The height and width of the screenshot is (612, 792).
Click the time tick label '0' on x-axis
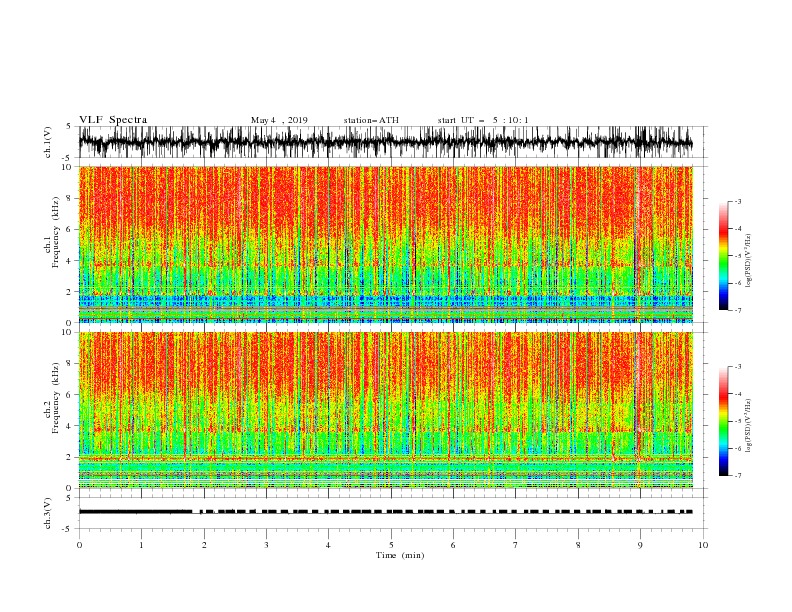point(79,545)
